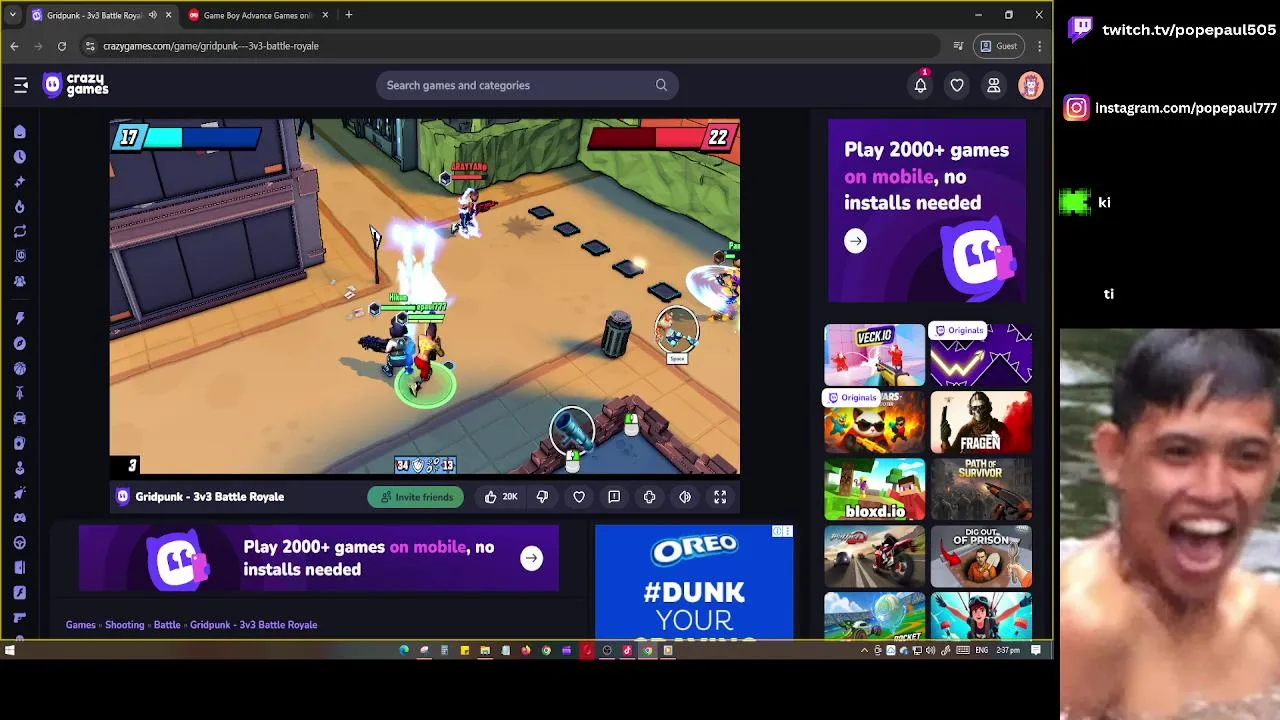Show hidden system tray icons chevron
Image resolution: width=1280 pixels, height=720 pixels.
[x=864, y=650]
